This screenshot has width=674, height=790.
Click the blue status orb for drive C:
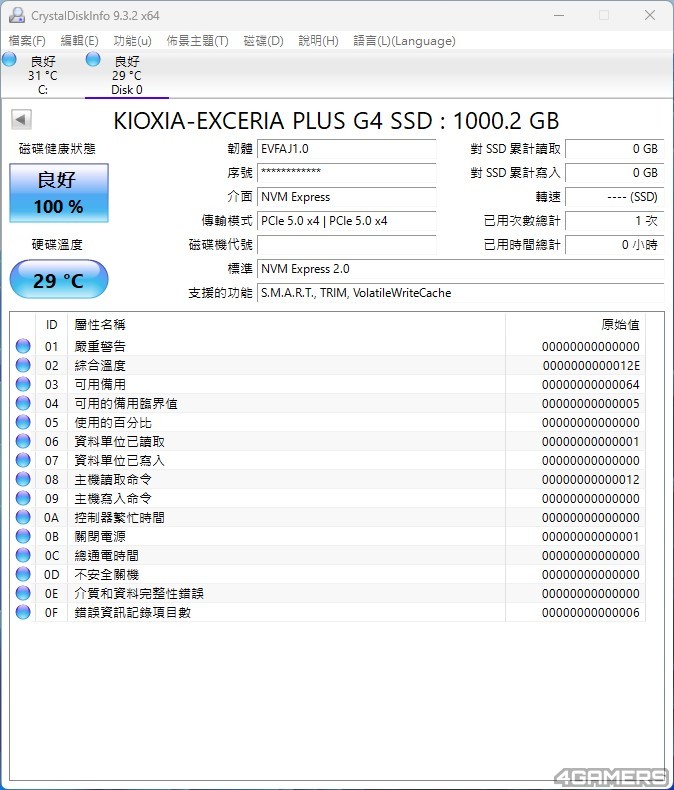click(x=9, y=59)
